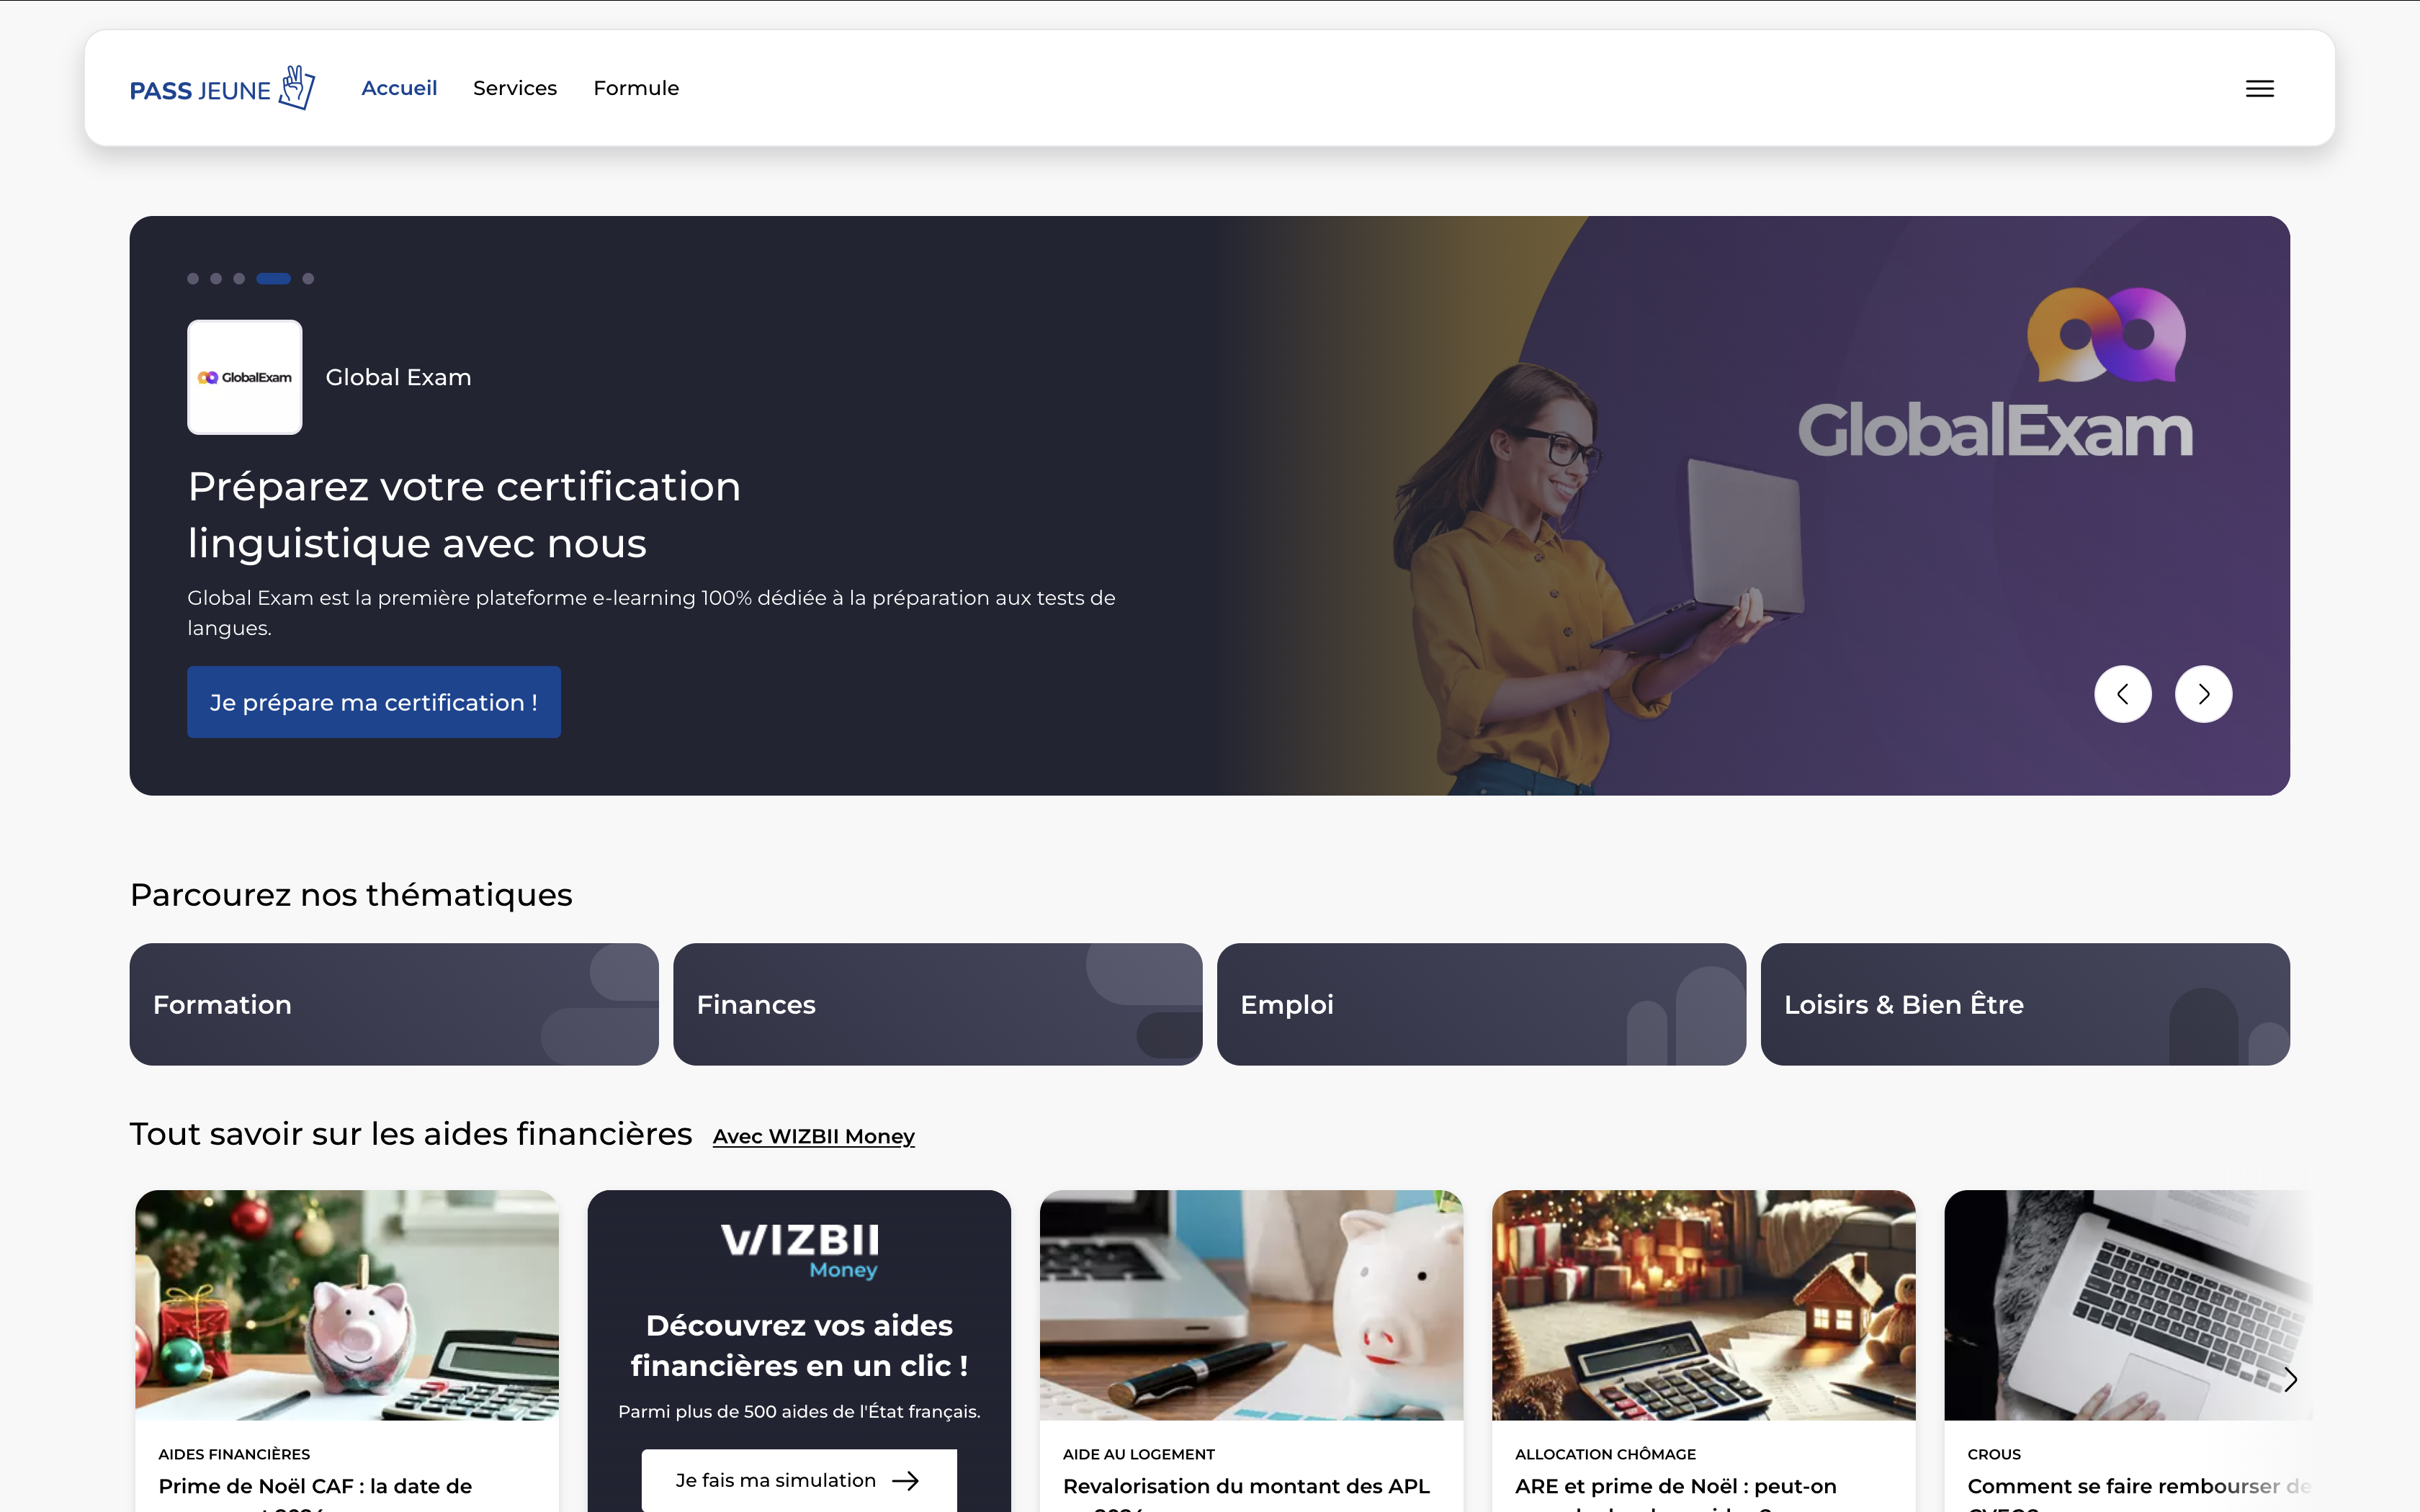The image size is (2420, 1512).
Task: Open the Services nav item
Action: pyautogui.click(x=515, y=88)
